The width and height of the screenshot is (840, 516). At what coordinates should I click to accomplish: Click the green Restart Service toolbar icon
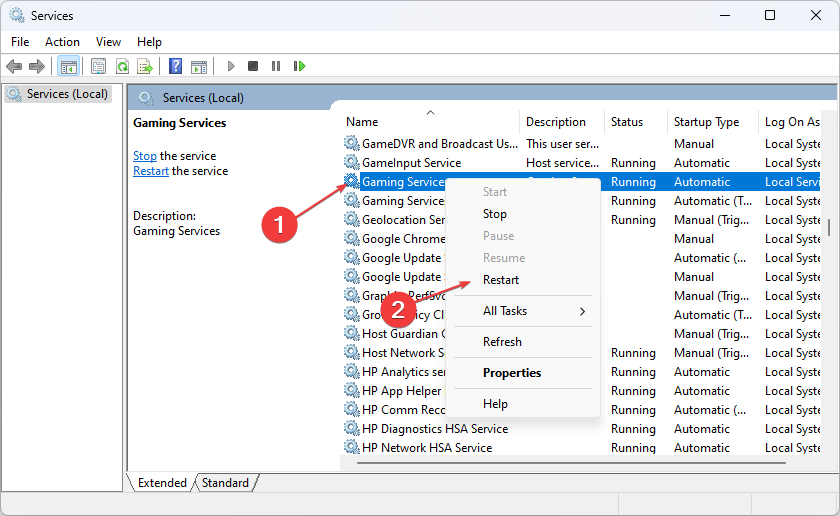point(299,66)
